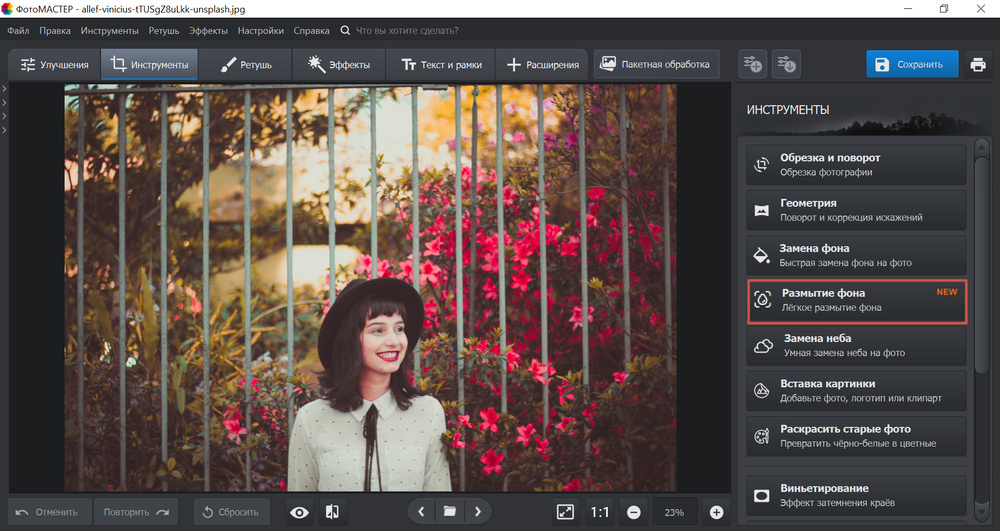Click the printer icon next to Save
The width and height of the screenshot is (1000, 531).
click(x=977, y=65)
